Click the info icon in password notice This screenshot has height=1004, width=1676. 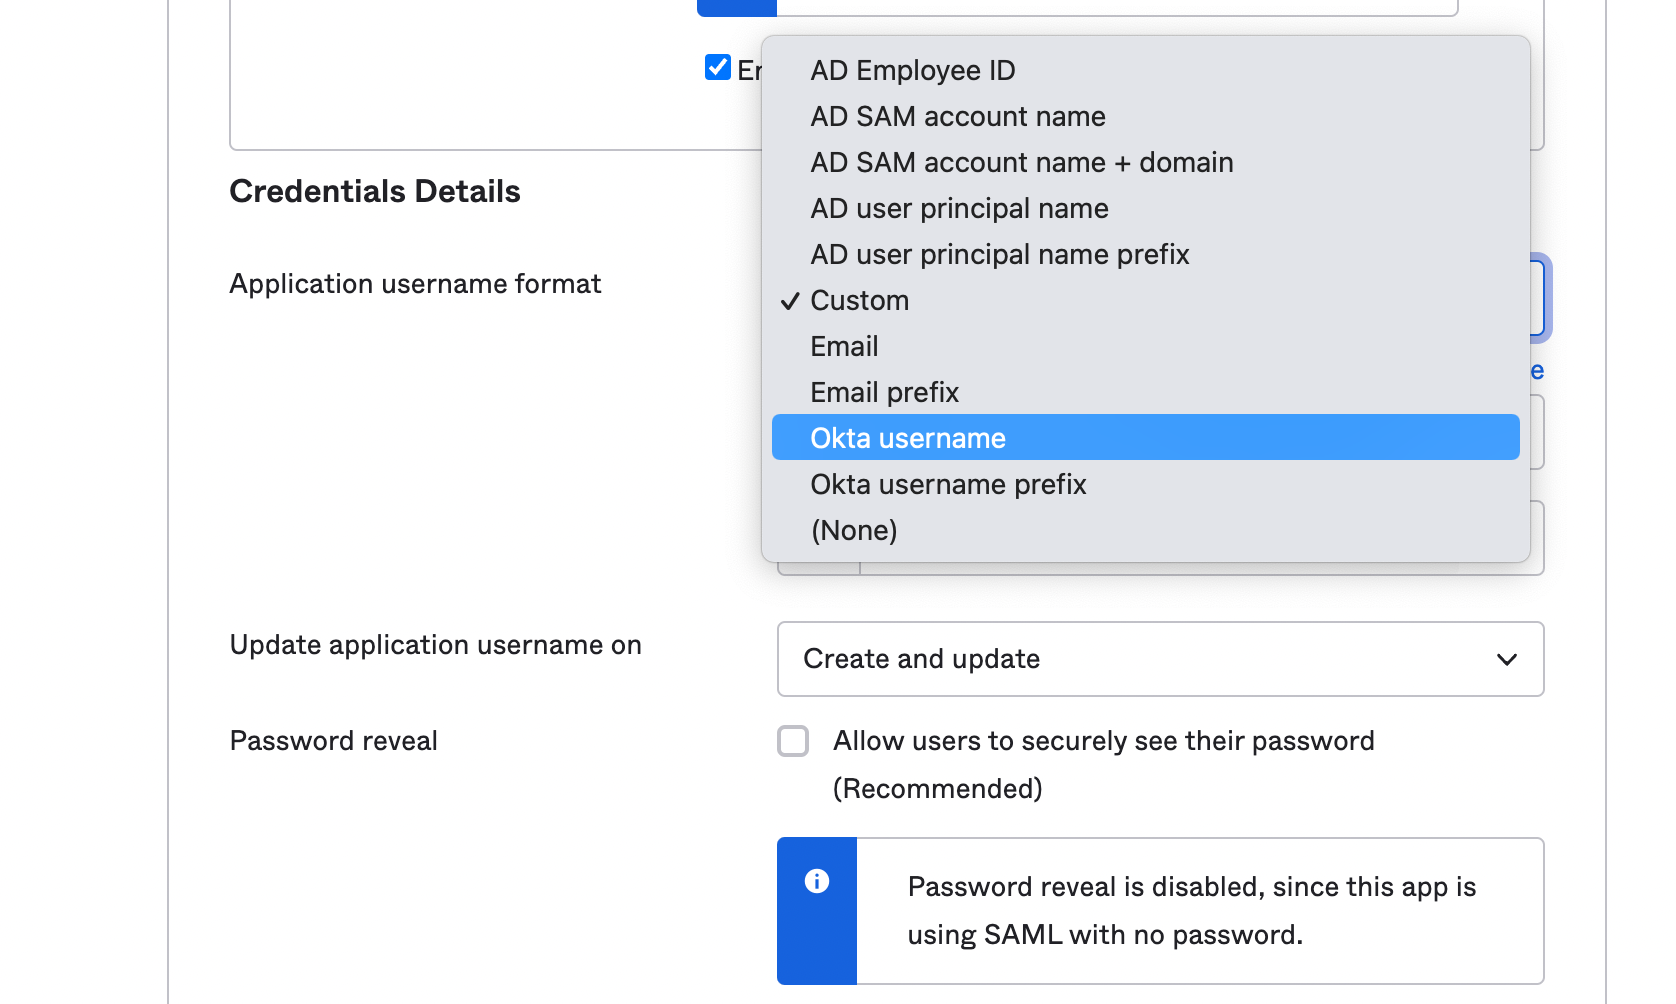point(817,881)
